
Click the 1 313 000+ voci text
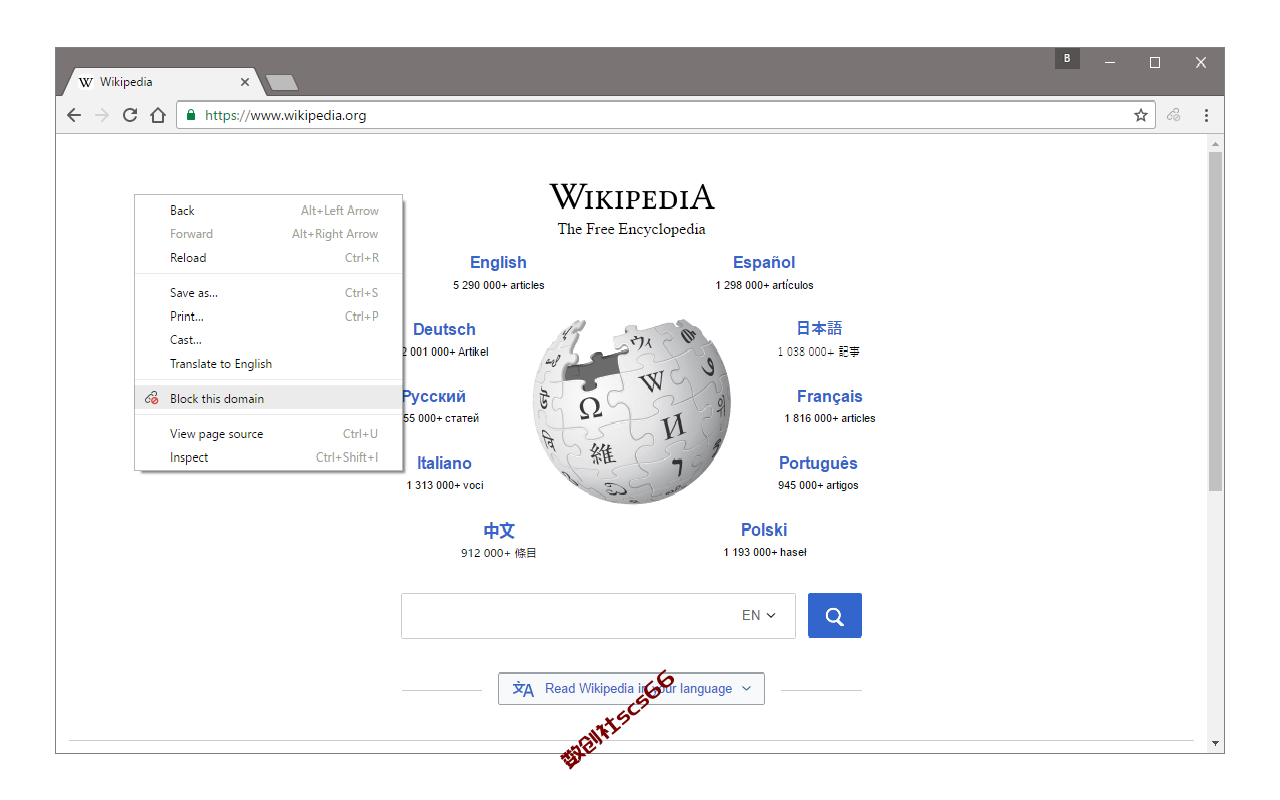(445, 485)
